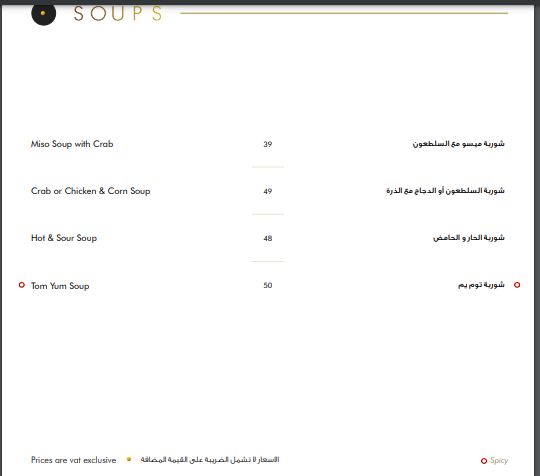Select Tom Yum Soup item
The height and width of the screenshot is (476, 540).
click(60, 286)
